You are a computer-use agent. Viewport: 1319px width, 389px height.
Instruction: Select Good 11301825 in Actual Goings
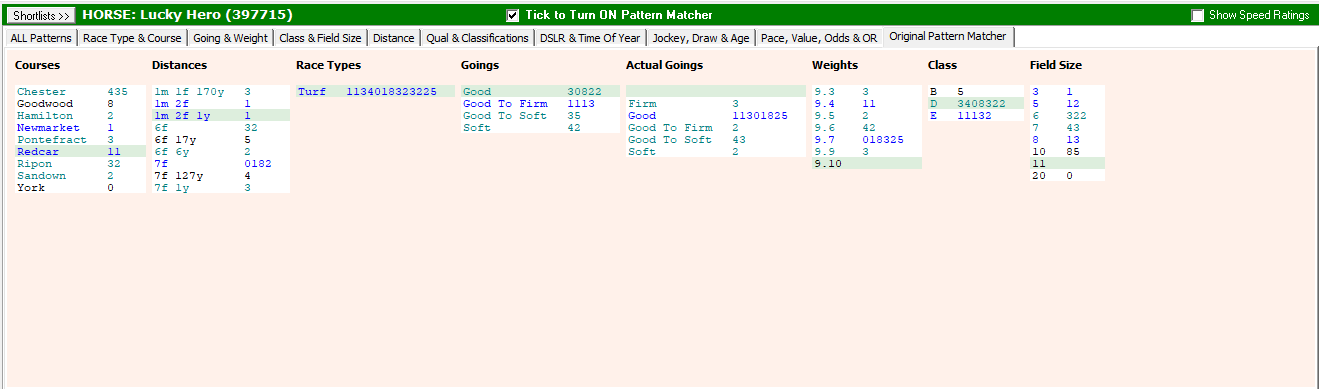(x=715, y=116)
